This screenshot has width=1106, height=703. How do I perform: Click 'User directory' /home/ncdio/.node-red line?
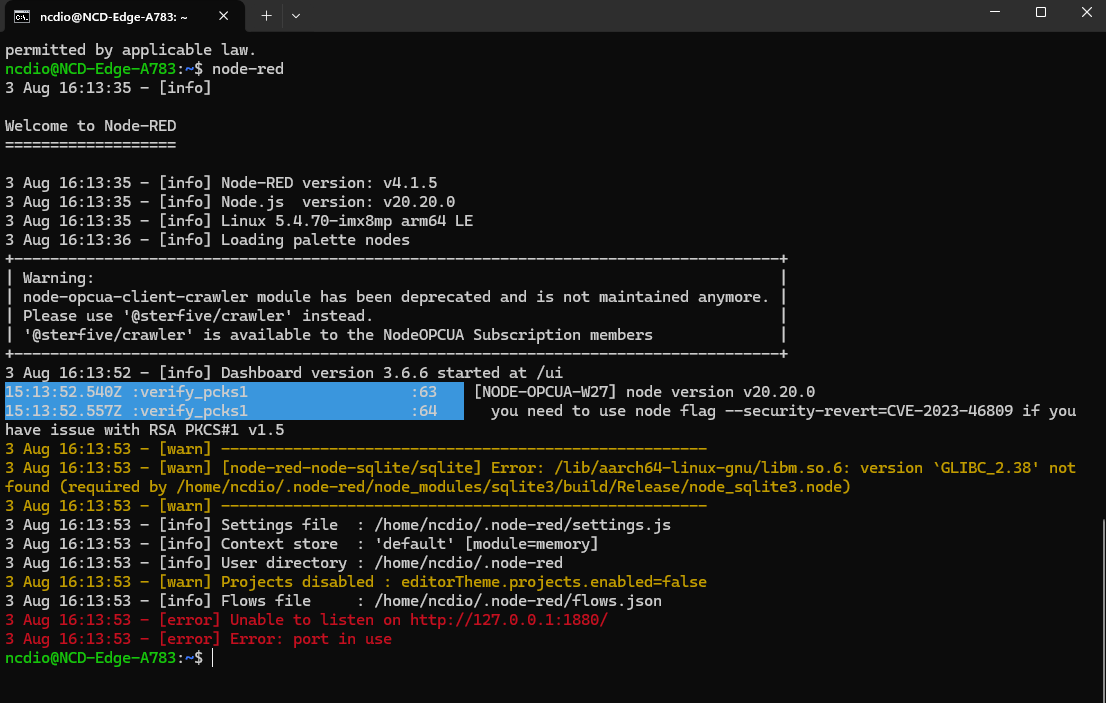coord(284,563)
